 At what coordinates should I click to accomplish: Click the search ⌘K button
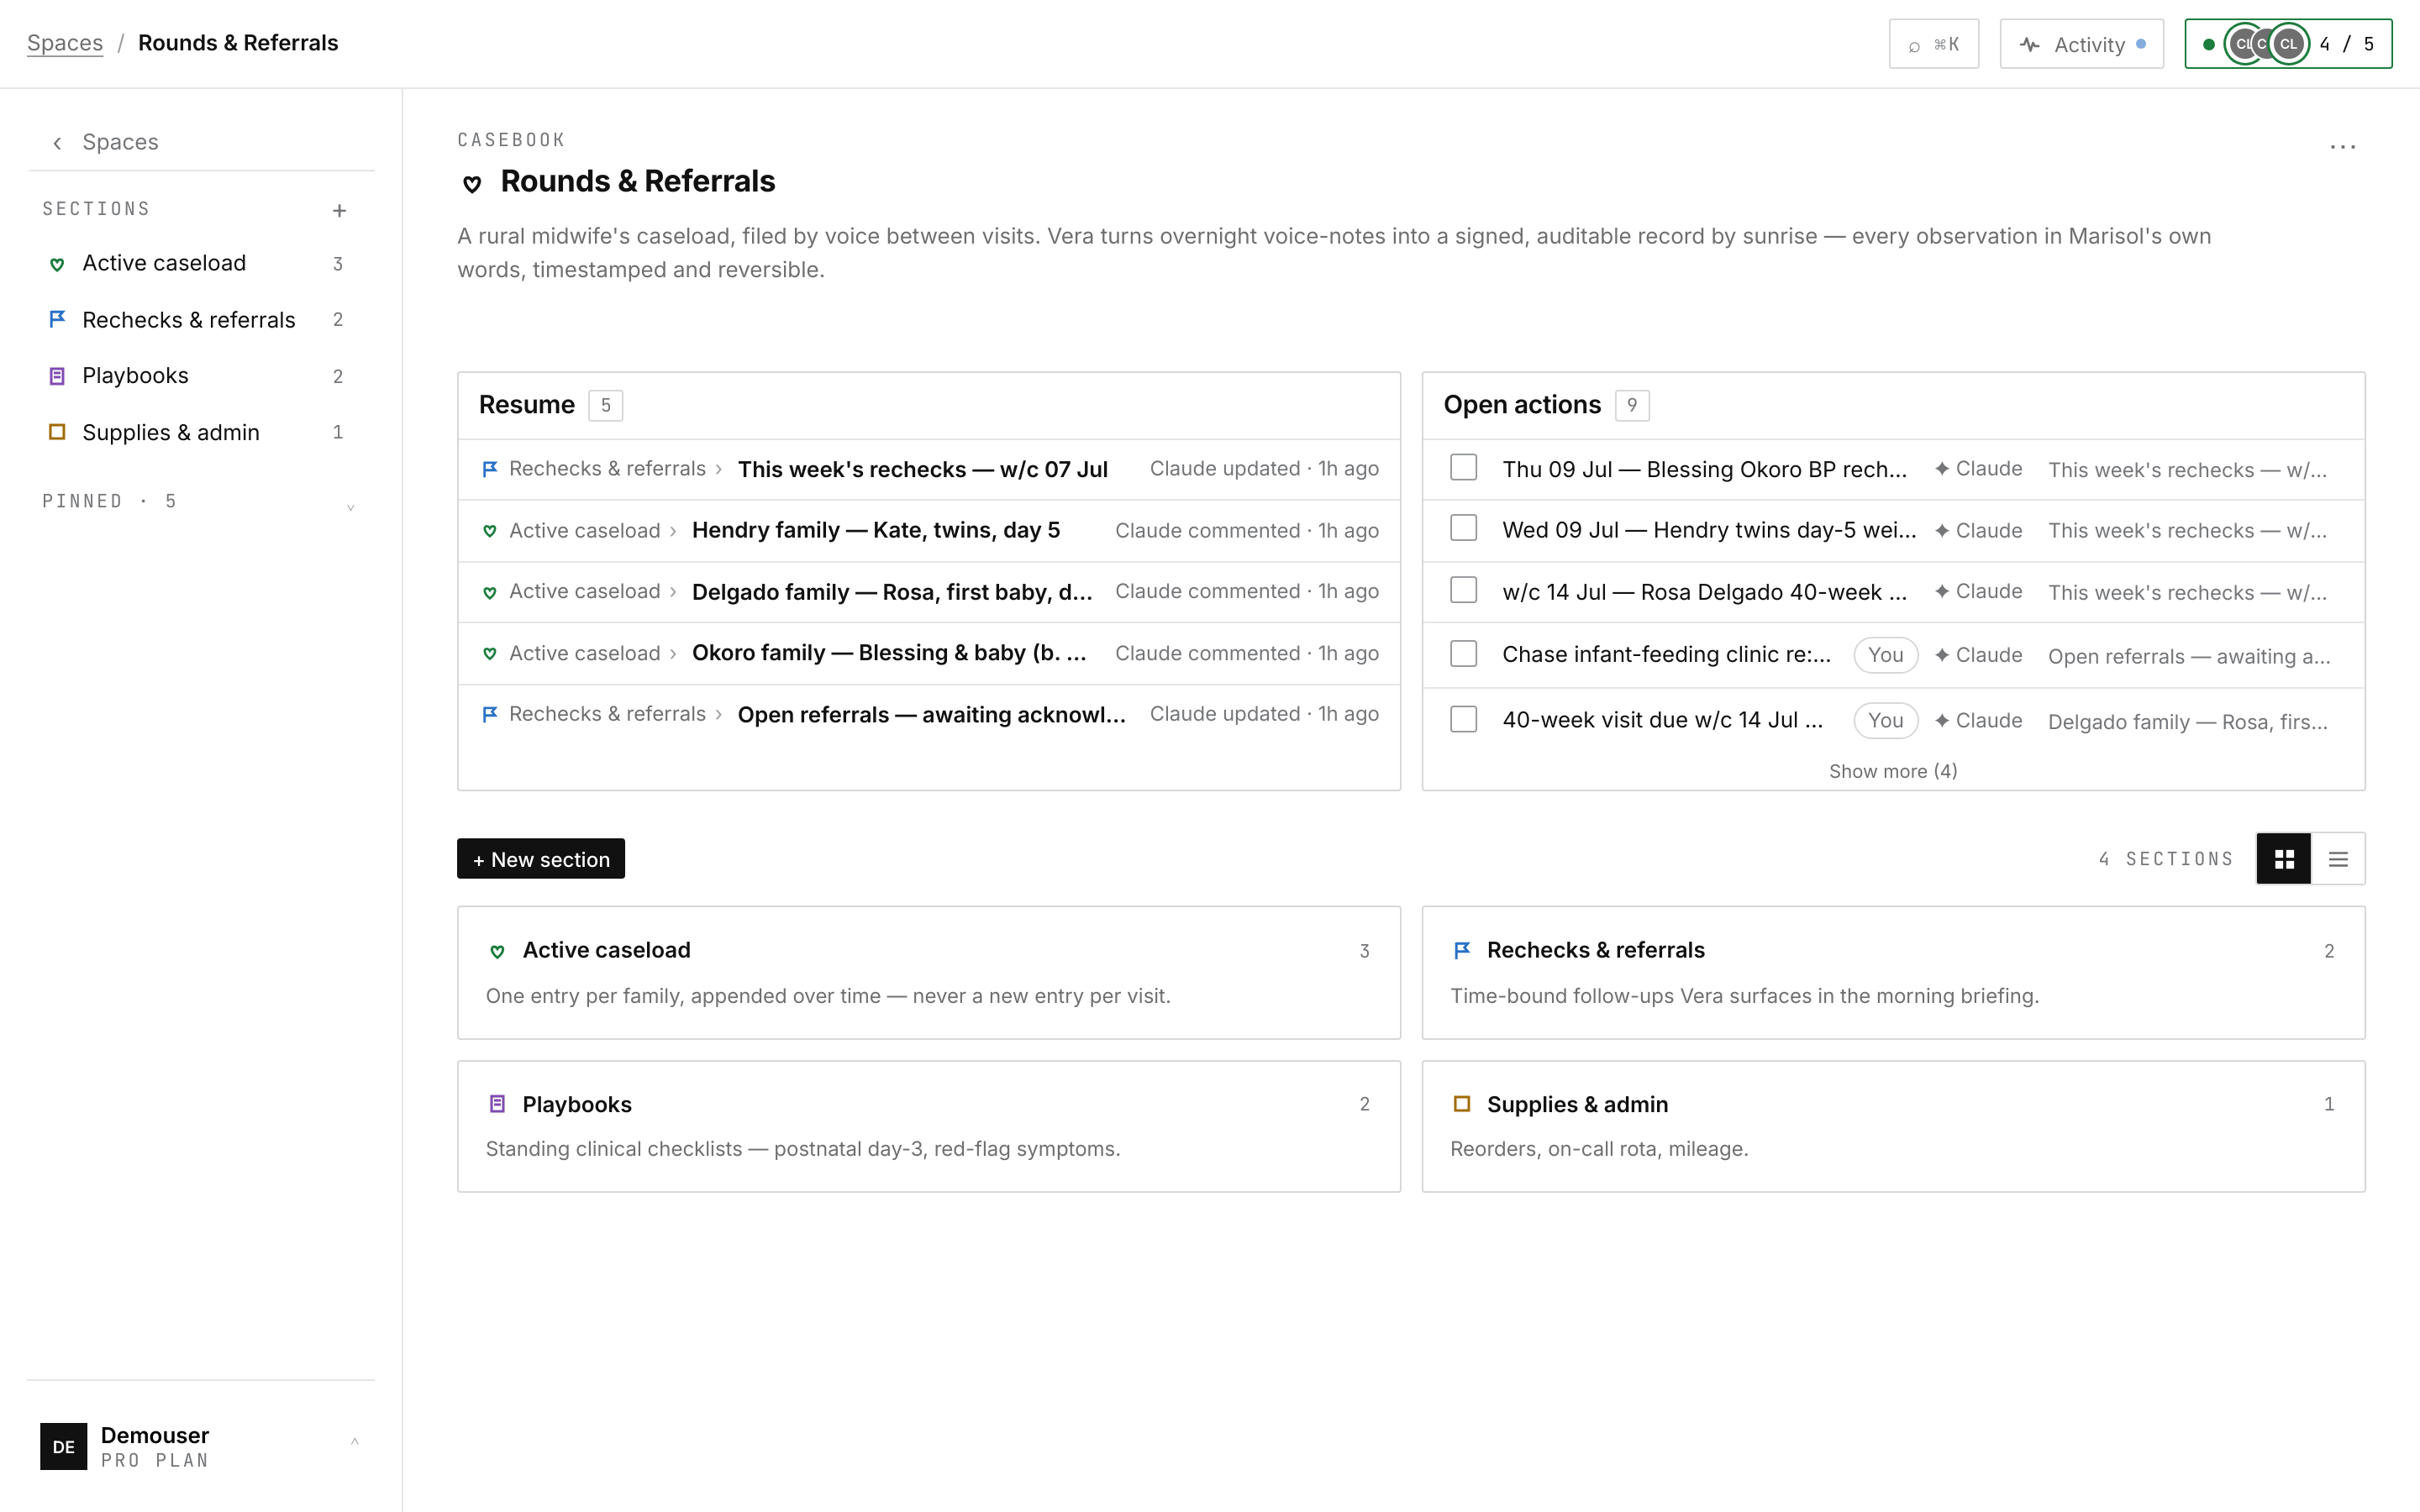pos(1933,44)
